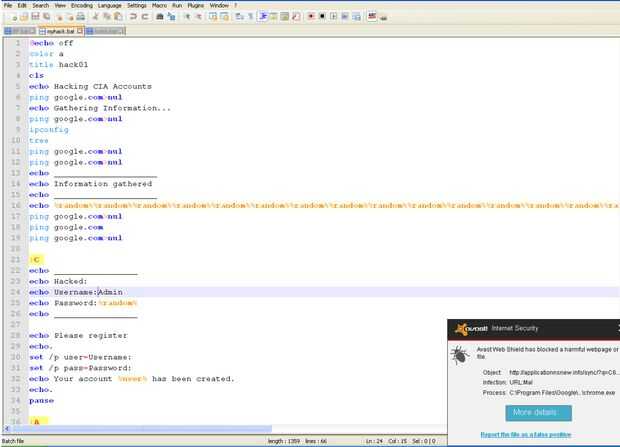The width and height of the screenshot is (620, 447).
Task: Open Find with the binoculars icon
Action: [x=160, y=17]
